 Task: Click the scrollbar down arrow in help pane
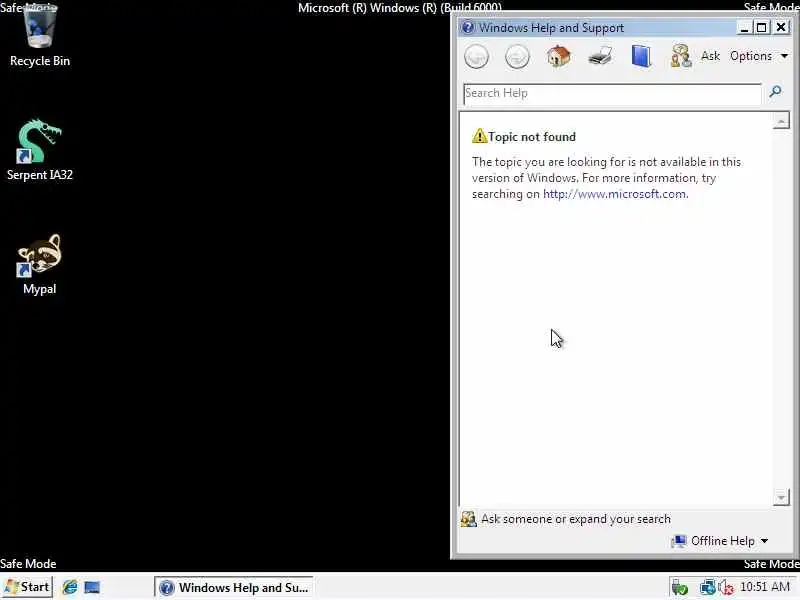tap(781, 496)
